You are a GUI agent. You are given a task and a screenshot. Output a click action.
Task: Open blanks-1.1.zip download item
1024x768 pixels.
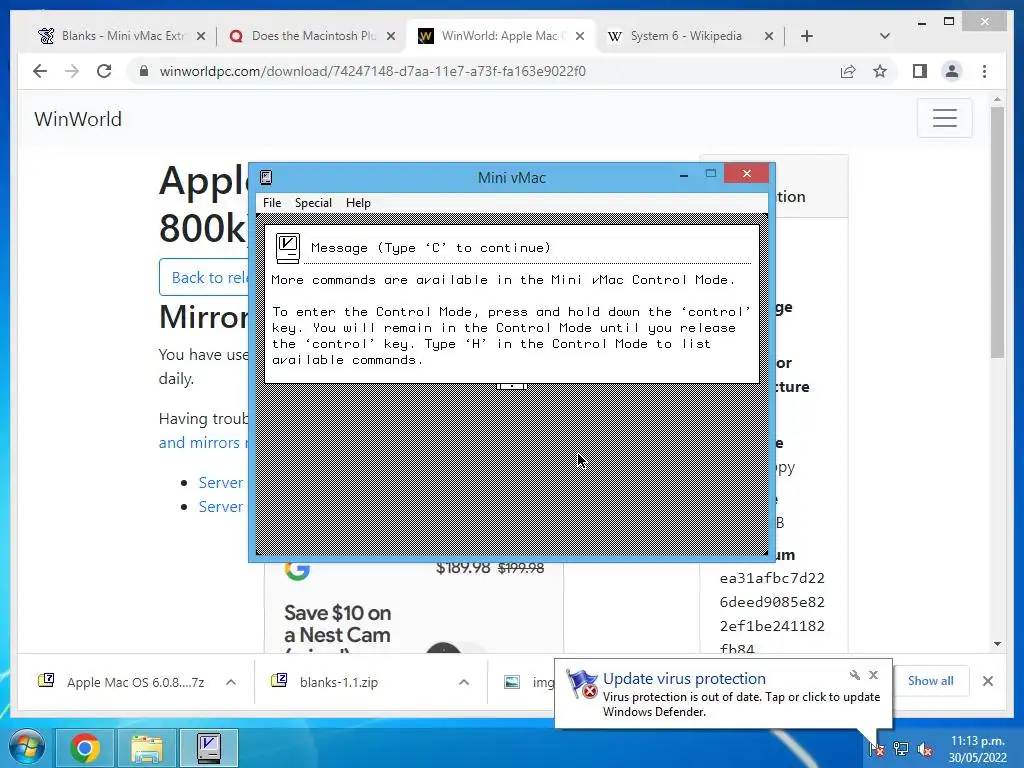(x=325, y=682)
